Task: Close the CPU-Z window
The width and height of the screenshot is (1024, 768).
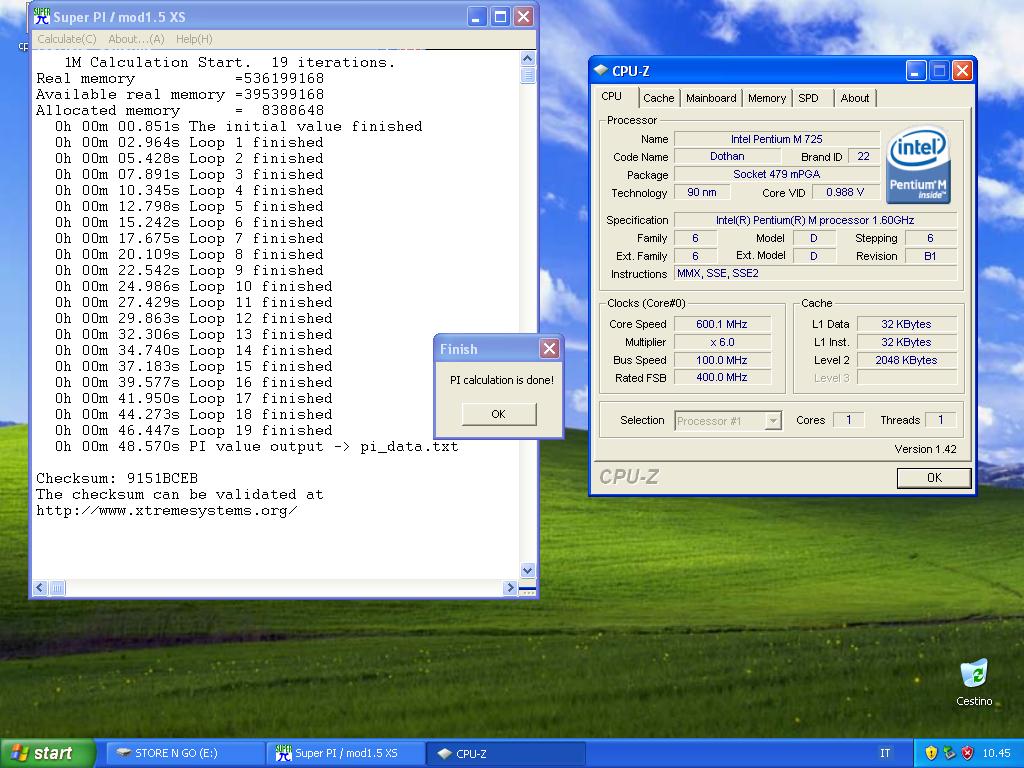Action: pos(962,71)
